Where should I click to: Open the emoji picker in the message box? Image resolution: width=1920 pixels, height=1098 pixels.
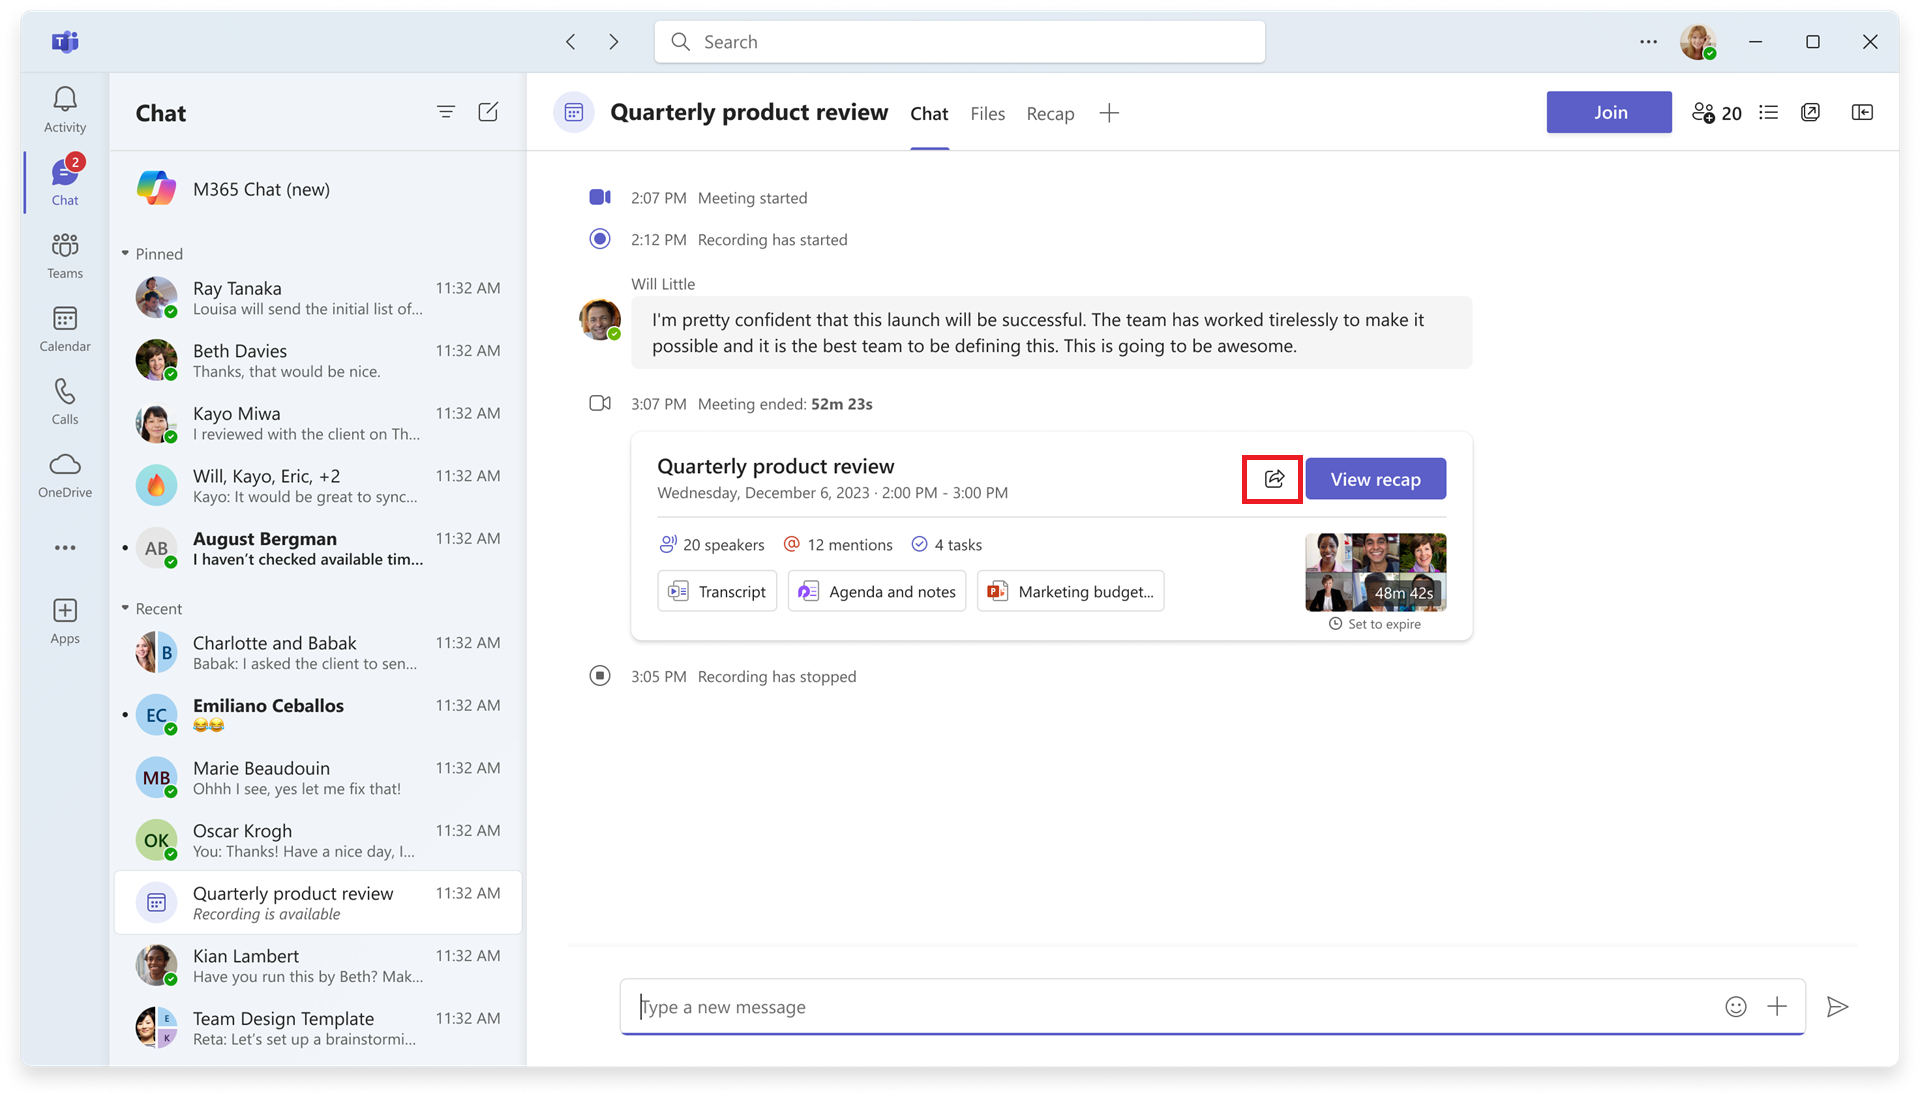1736,1007
